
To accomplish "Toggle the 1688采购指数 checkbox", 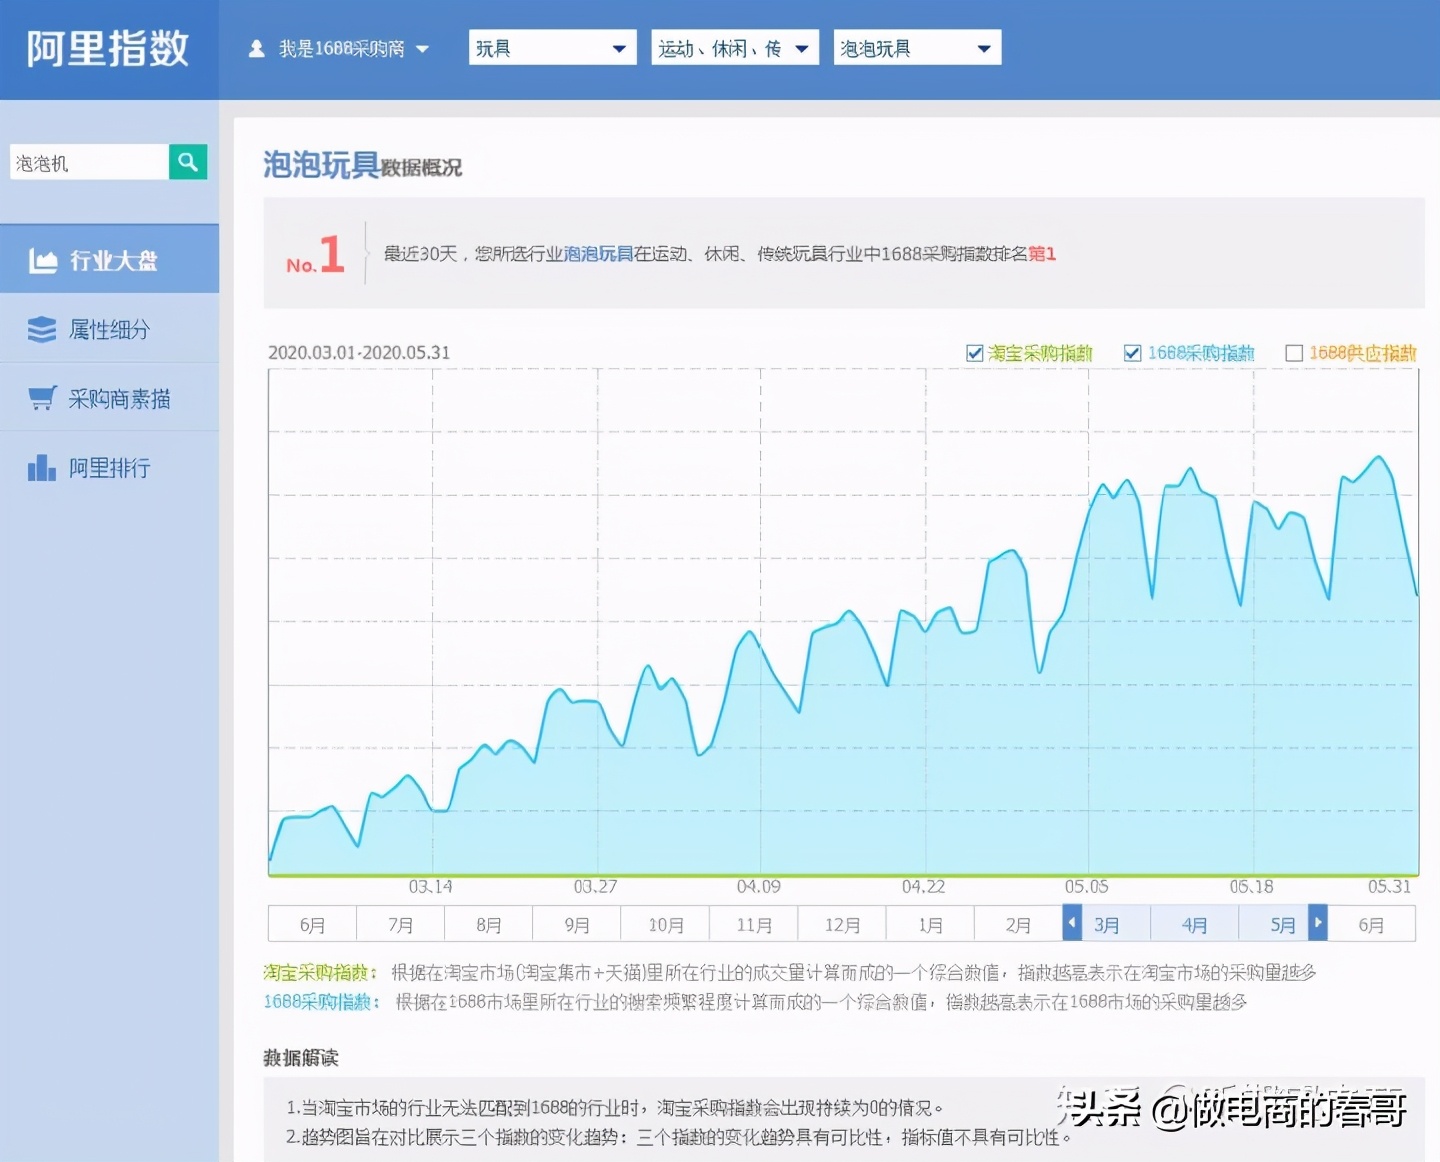I will (1133, 353).
